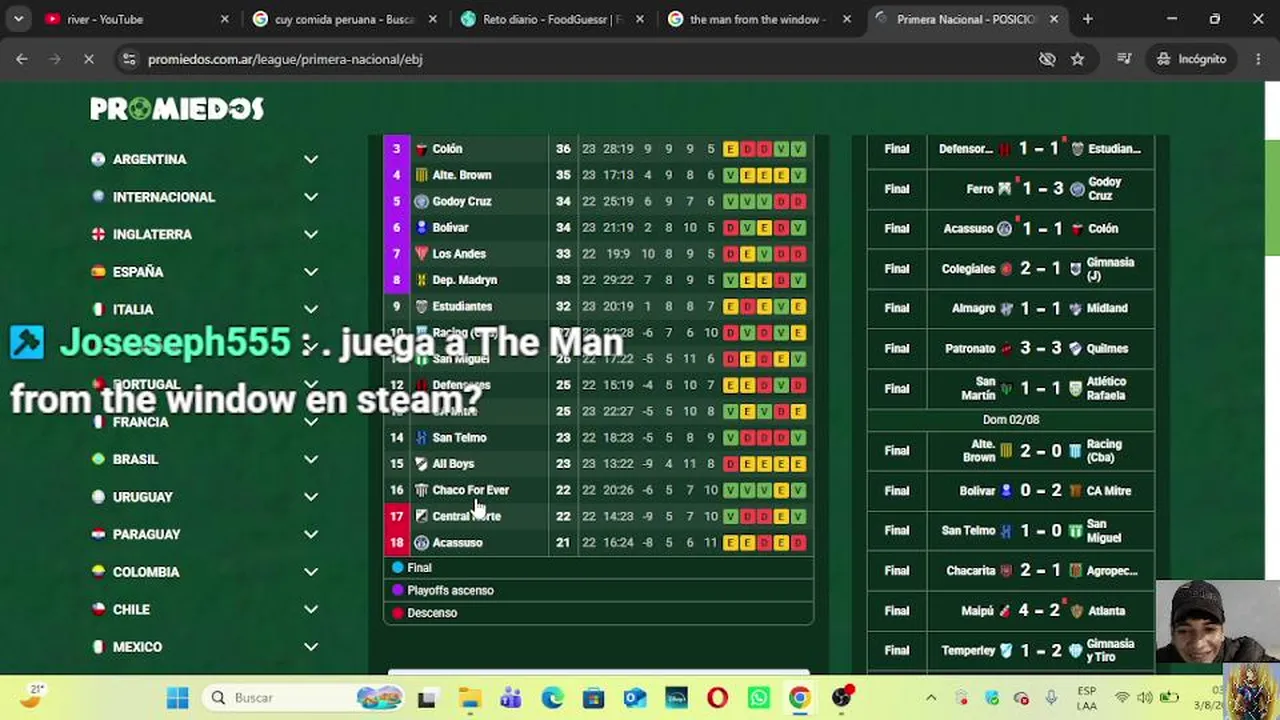Open the Windows Start menu
Viewport: 1280px width, 720px height.
pos(178,698)
